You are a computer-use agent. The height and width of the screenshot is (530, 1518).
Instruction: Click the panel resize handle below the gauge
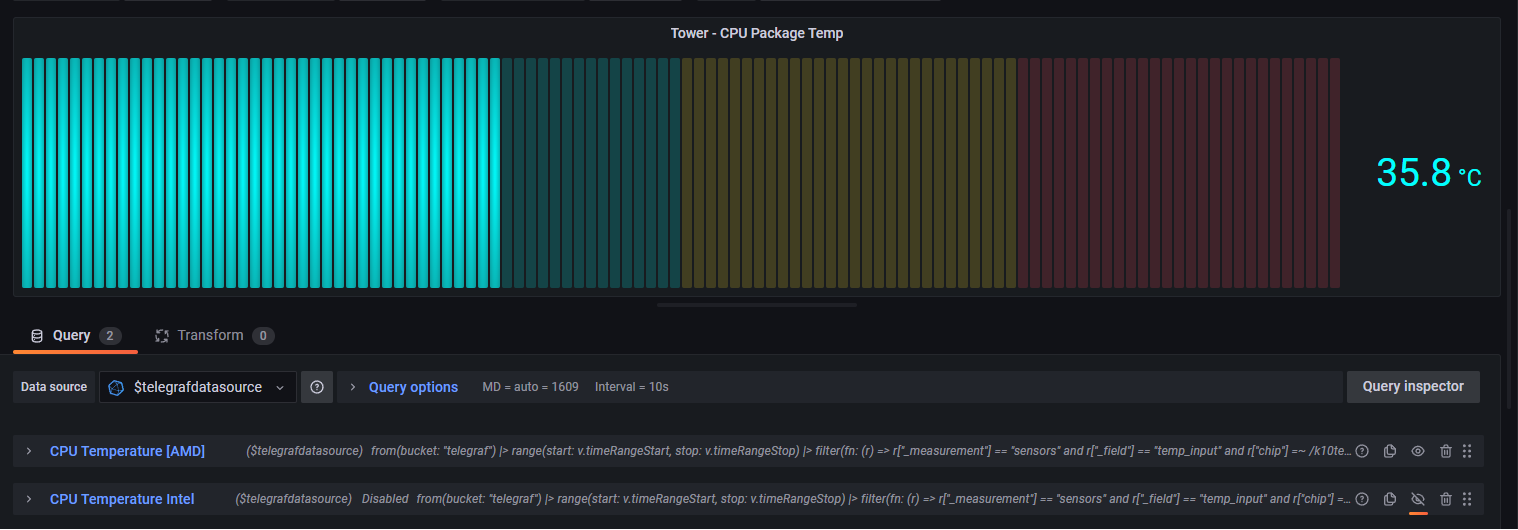point(757,304)
